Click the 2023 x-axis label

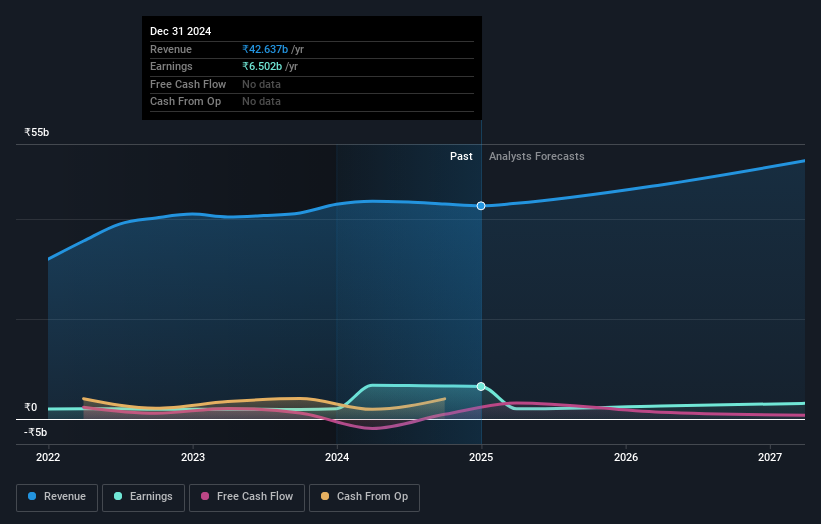193,458
